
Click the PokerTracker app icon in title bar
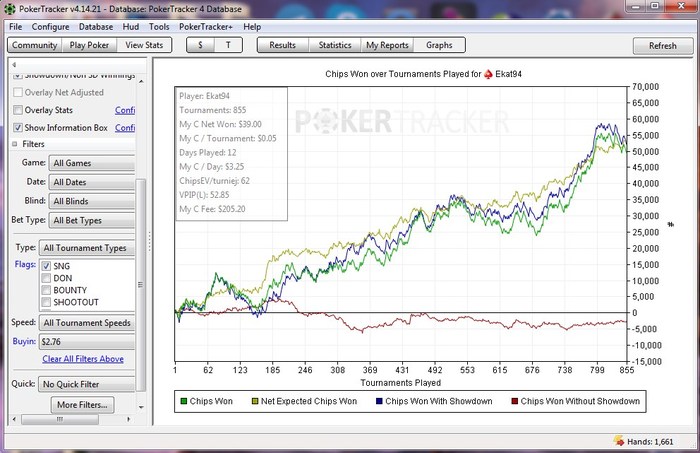9,8
